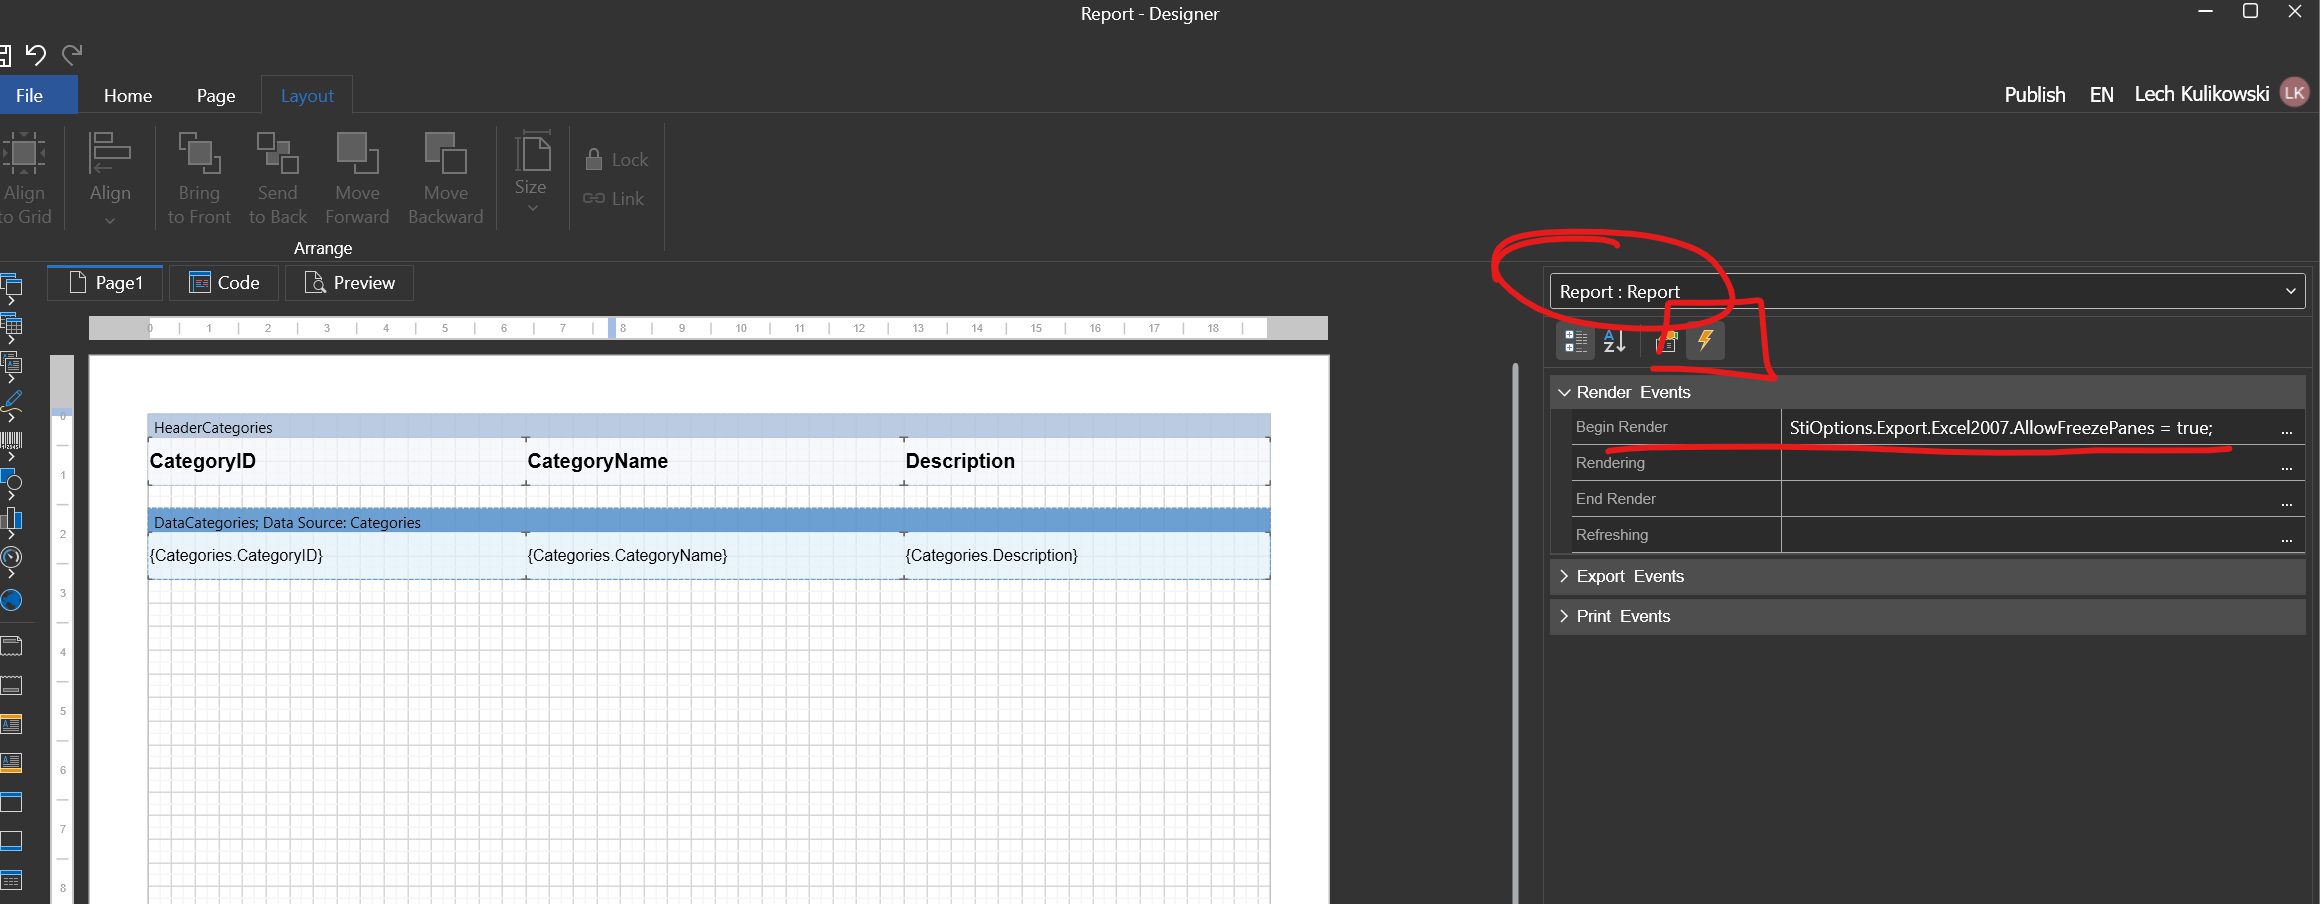The width and height of the screenshot is (2320, 904).
Task: Select the map globe component icon
Action: [x=11, y=600]
